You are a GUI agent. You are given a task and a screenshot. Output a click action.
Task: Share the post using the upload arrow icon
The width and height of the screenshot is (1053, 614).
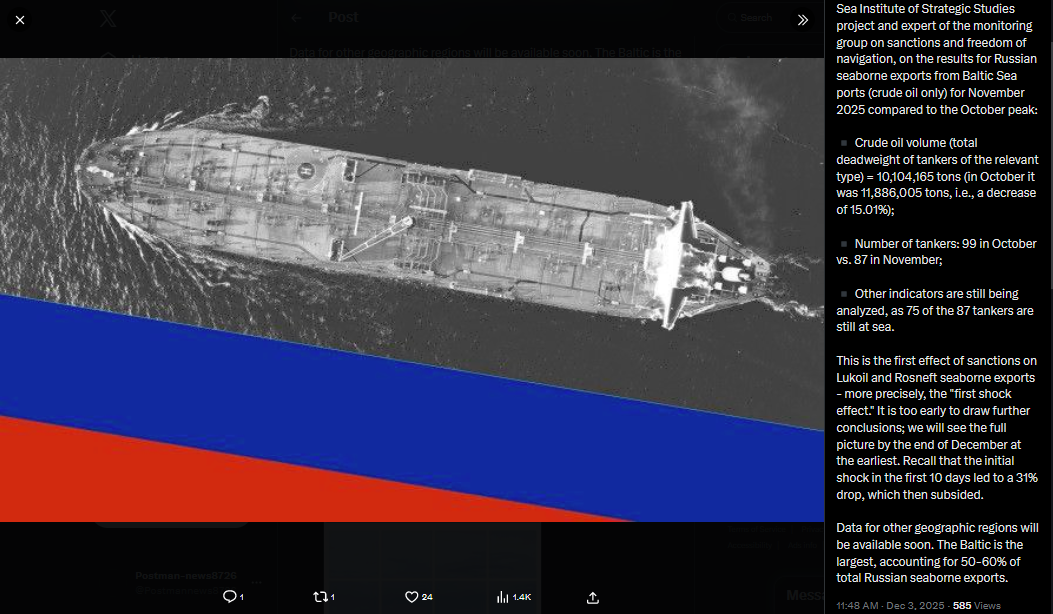tap(592, 597)
